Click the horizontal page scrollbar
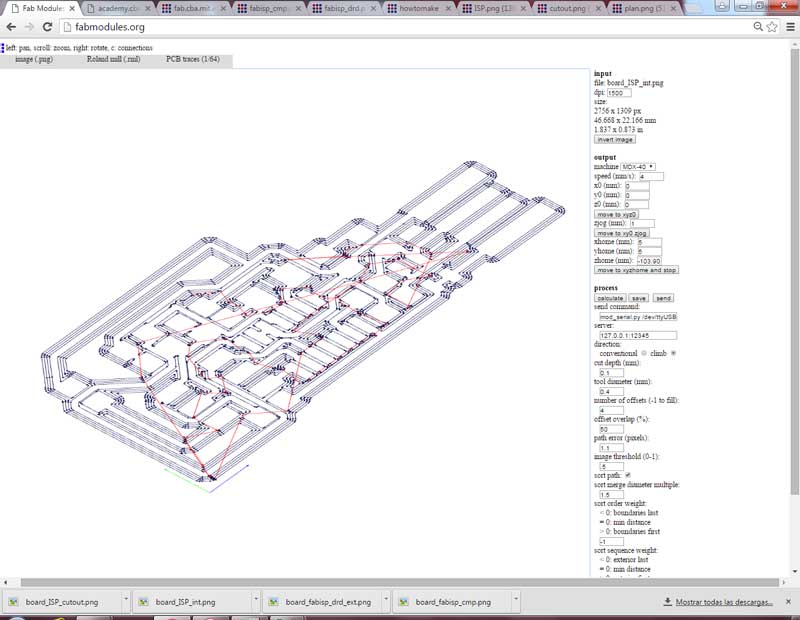 coord(399,582)
